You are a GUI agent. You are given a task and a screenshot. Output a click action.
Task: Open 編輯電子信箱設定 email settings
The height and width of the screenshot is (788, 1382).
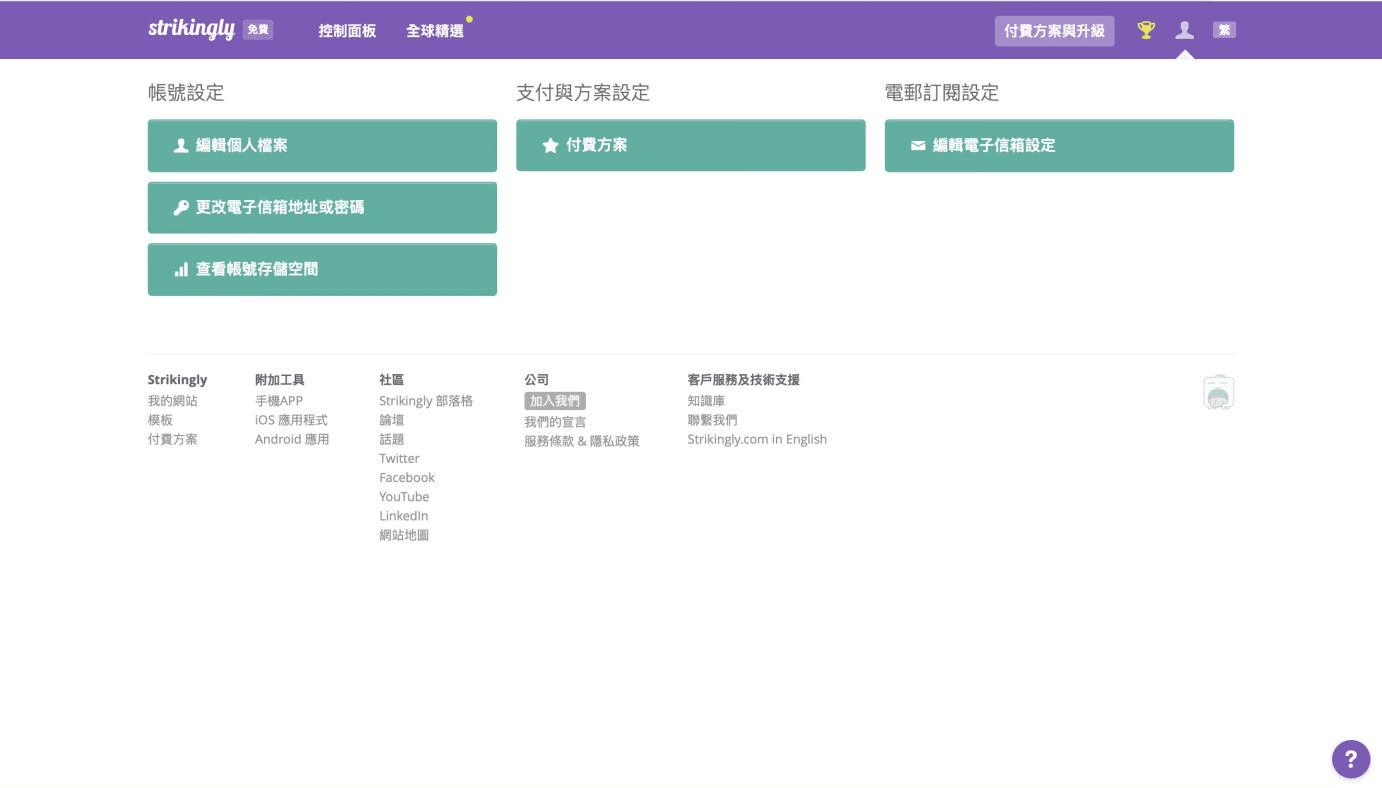pyautogui.click(x=1059, y=146)
